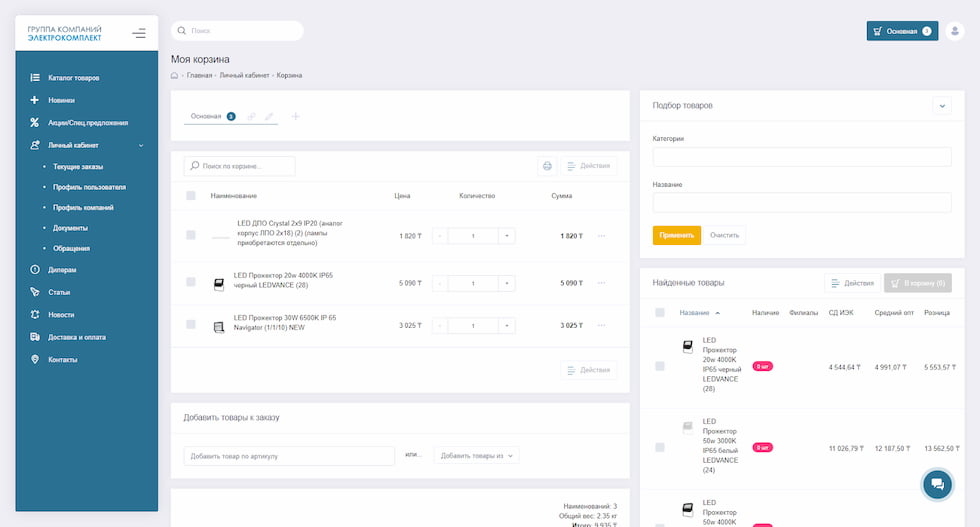Open Профиль пользователя page
Screen dimensions: 980x527
coord(89,187)
